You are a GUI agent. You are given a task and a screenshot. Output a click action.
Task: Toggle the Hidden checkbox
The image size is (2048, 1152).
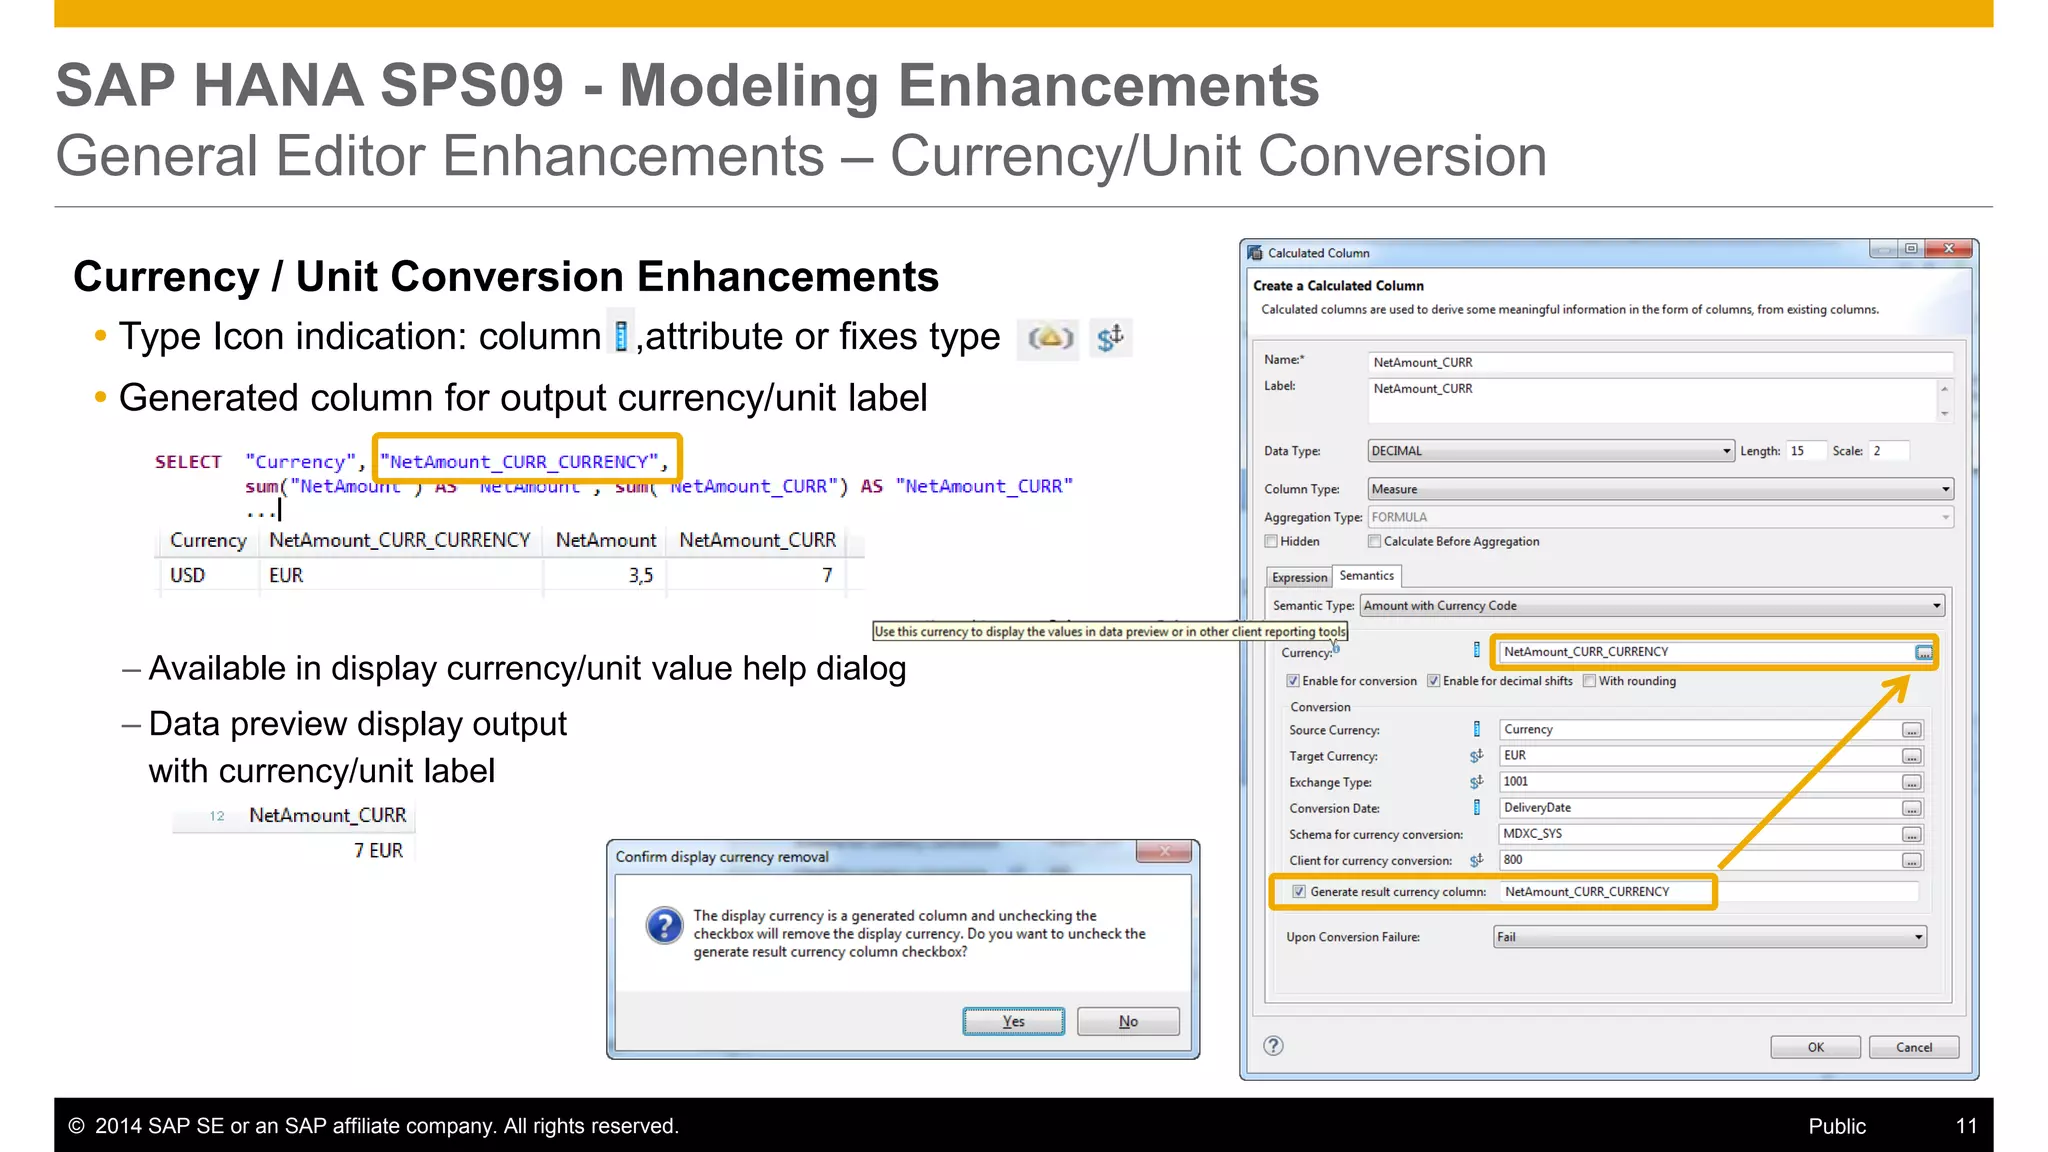click(1271, 541)
